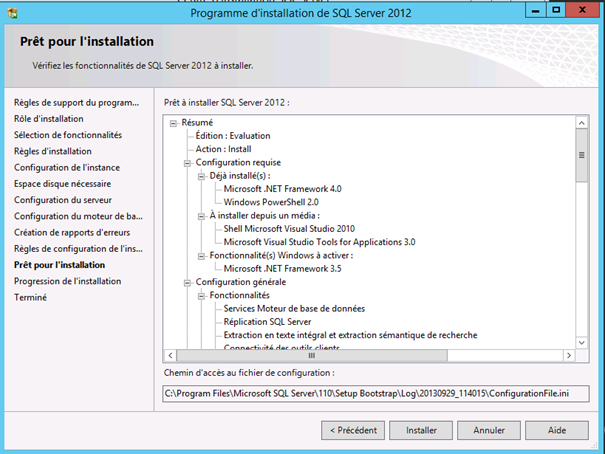Select Microsoft .NET Framework 4.0 row
Screen dimensions: 605x454
point(282,189)
